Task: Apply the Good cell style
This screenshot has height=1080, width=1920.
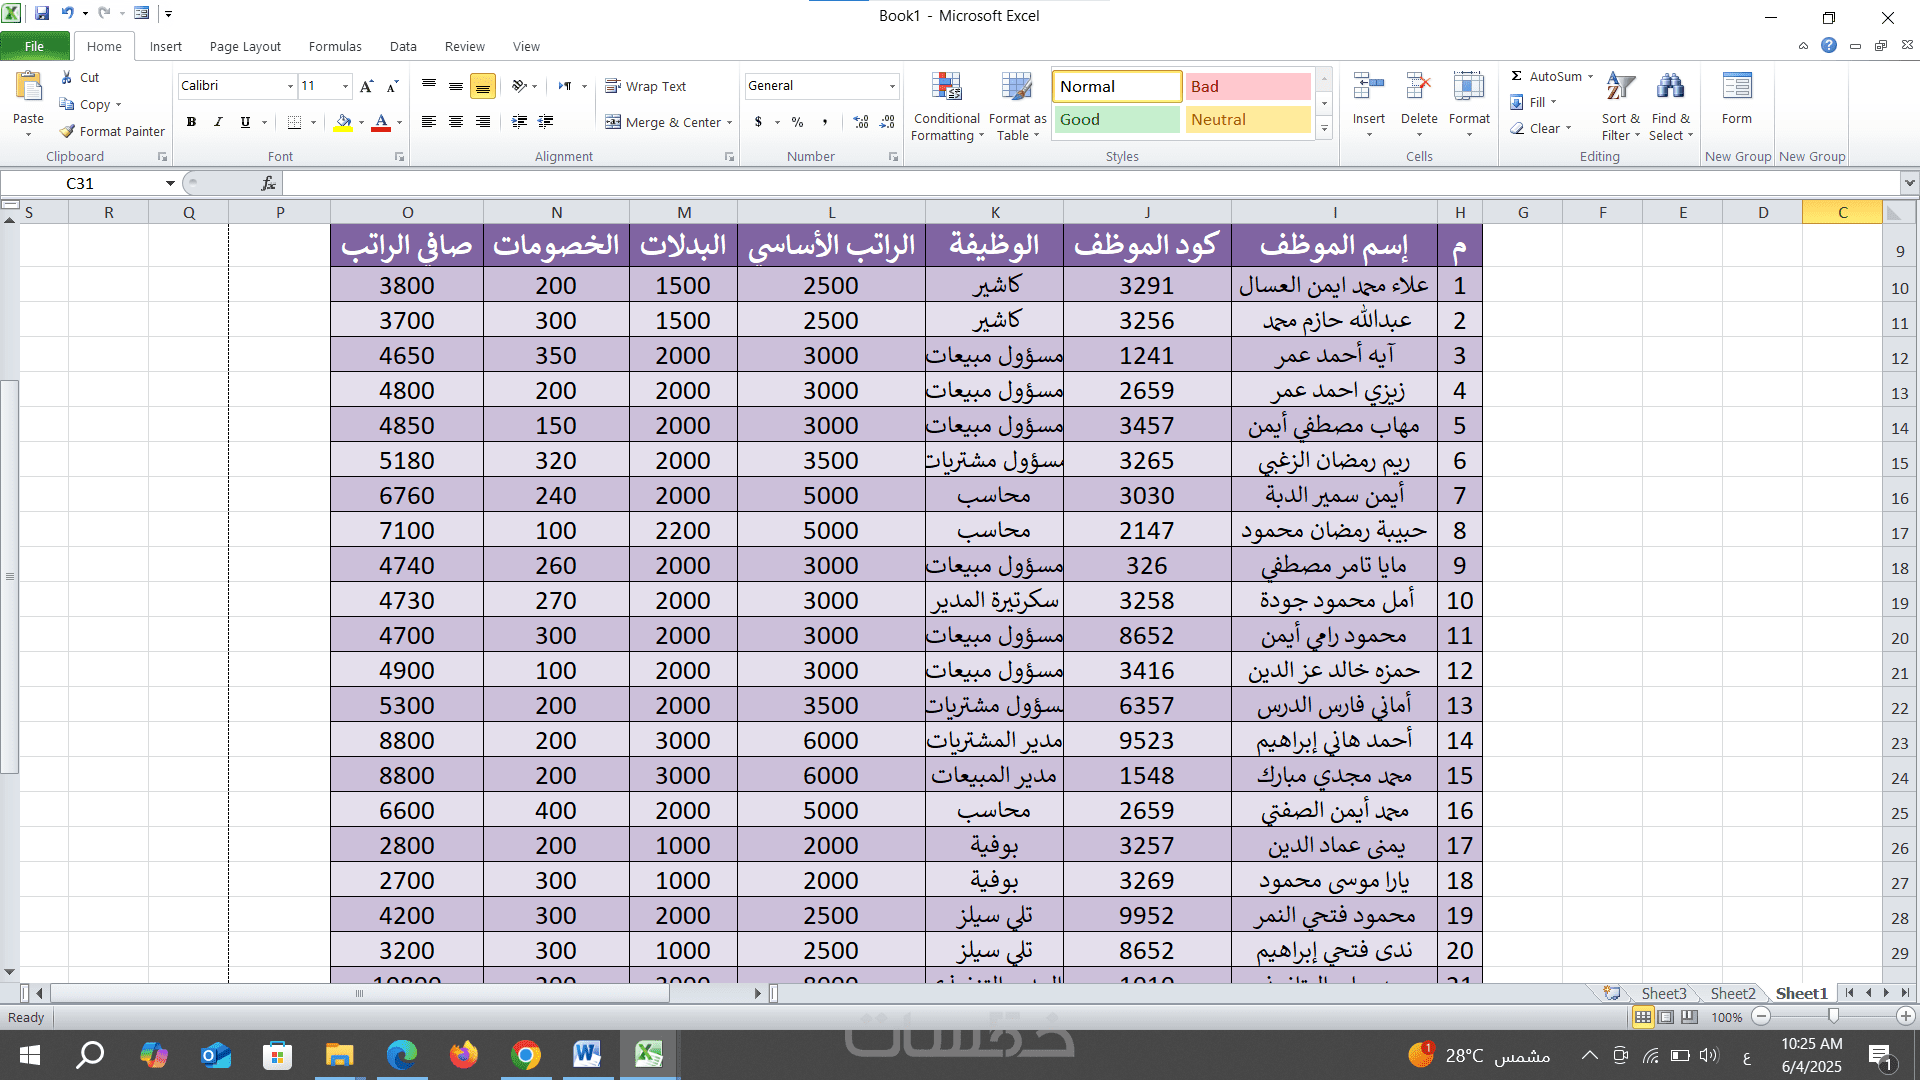Action: (1117, 120)
